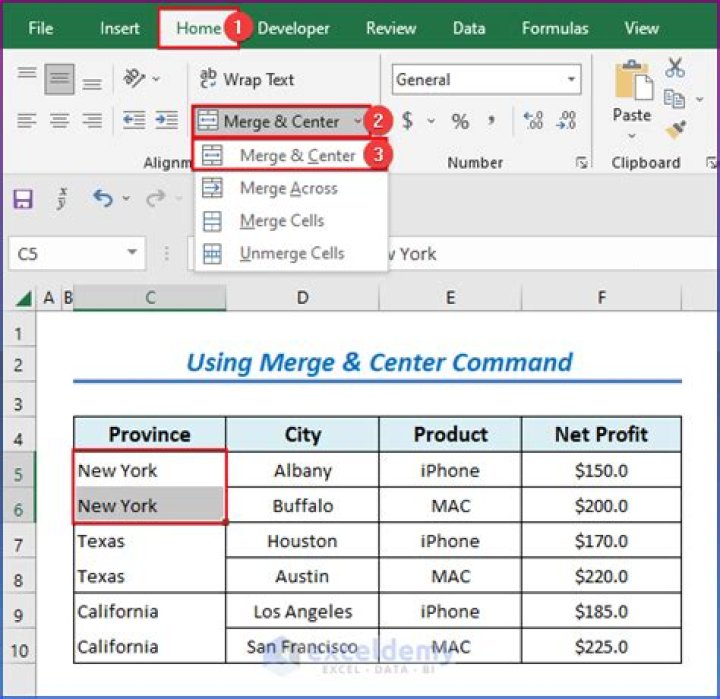This screenshot has width=720, height=699.
Task: Apply Accounting dollar format
Action: point(407,121)
